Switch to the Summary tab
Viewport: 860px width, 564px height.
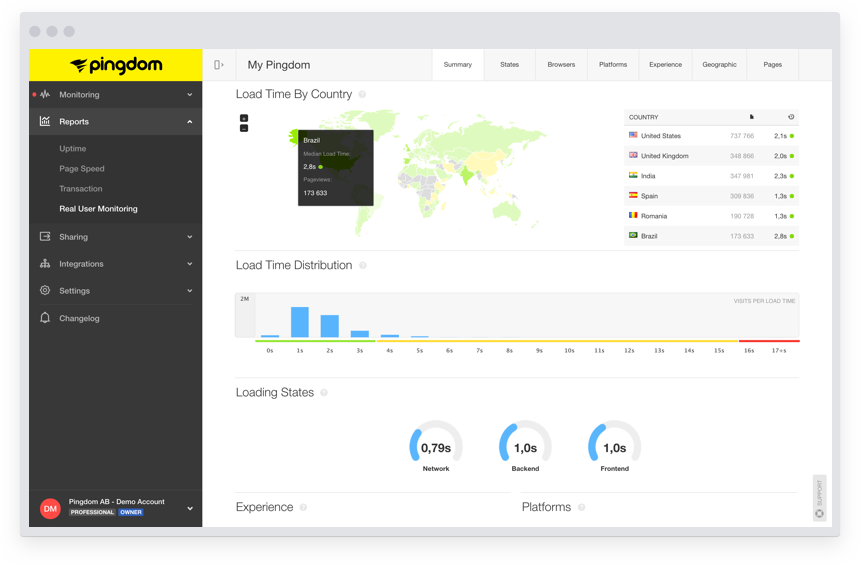click(x=457, y=65)
